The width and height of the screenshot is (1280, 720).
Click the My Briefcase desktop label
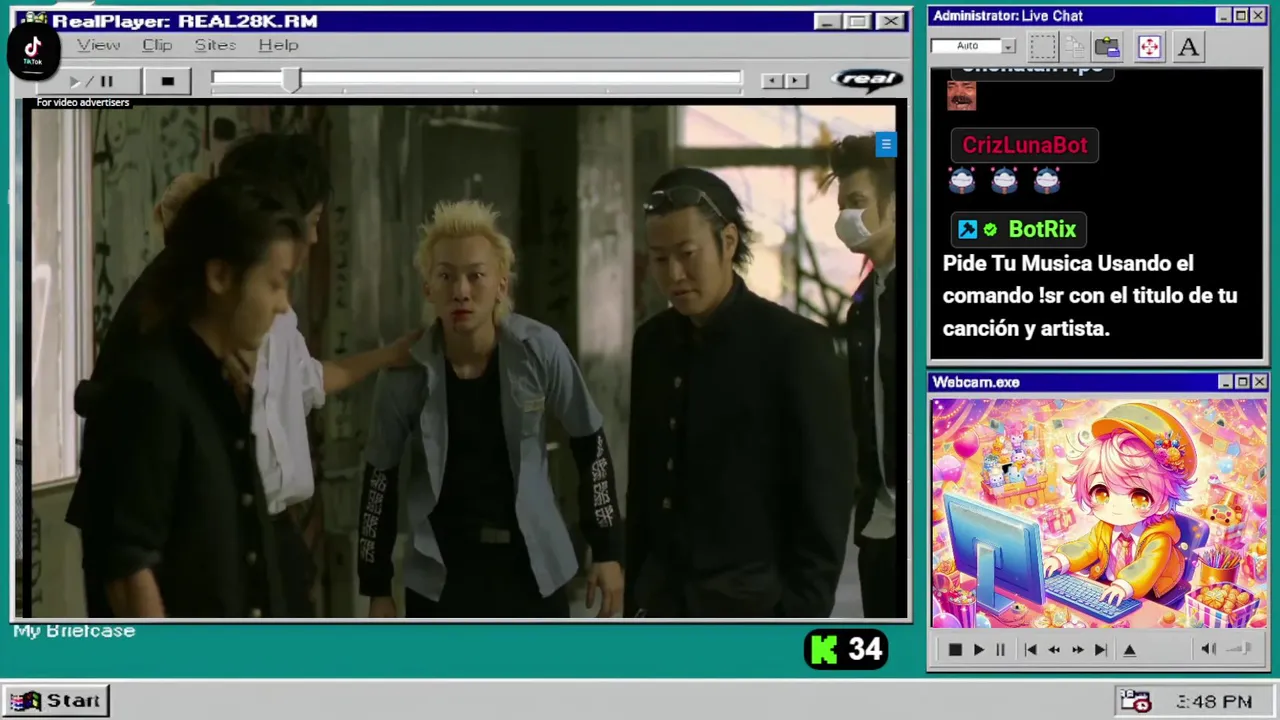click(74, 631)
